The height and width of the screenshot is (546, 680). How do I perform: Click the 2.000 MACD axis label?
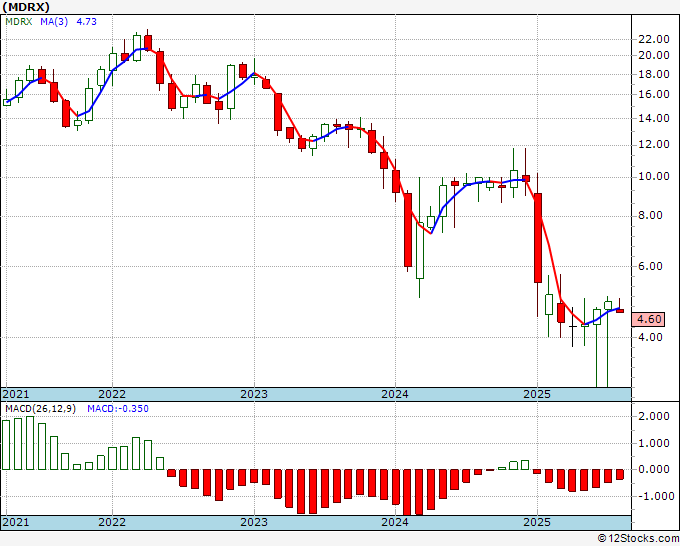pyautogui.click(x=654, y=417)
